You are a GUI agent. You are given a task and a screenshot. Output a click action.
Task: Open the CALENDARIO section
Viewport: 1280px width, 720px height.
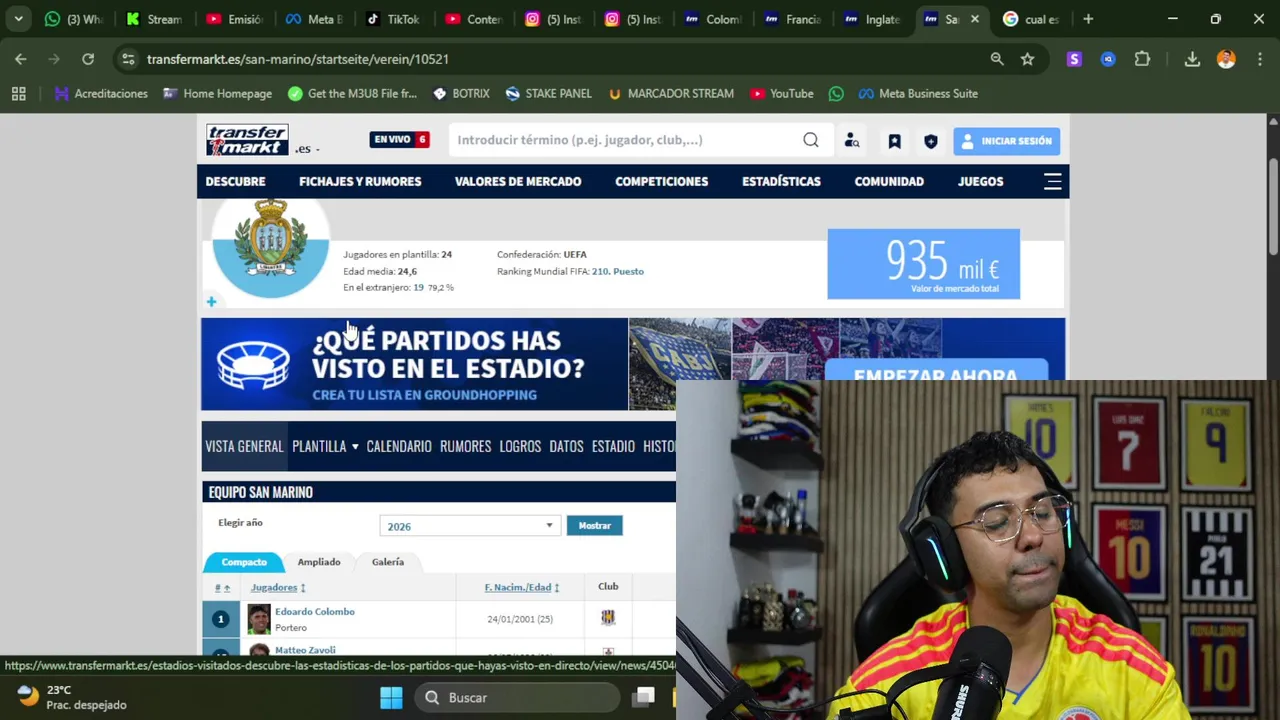pyautogui.click(x=399, y=446)
